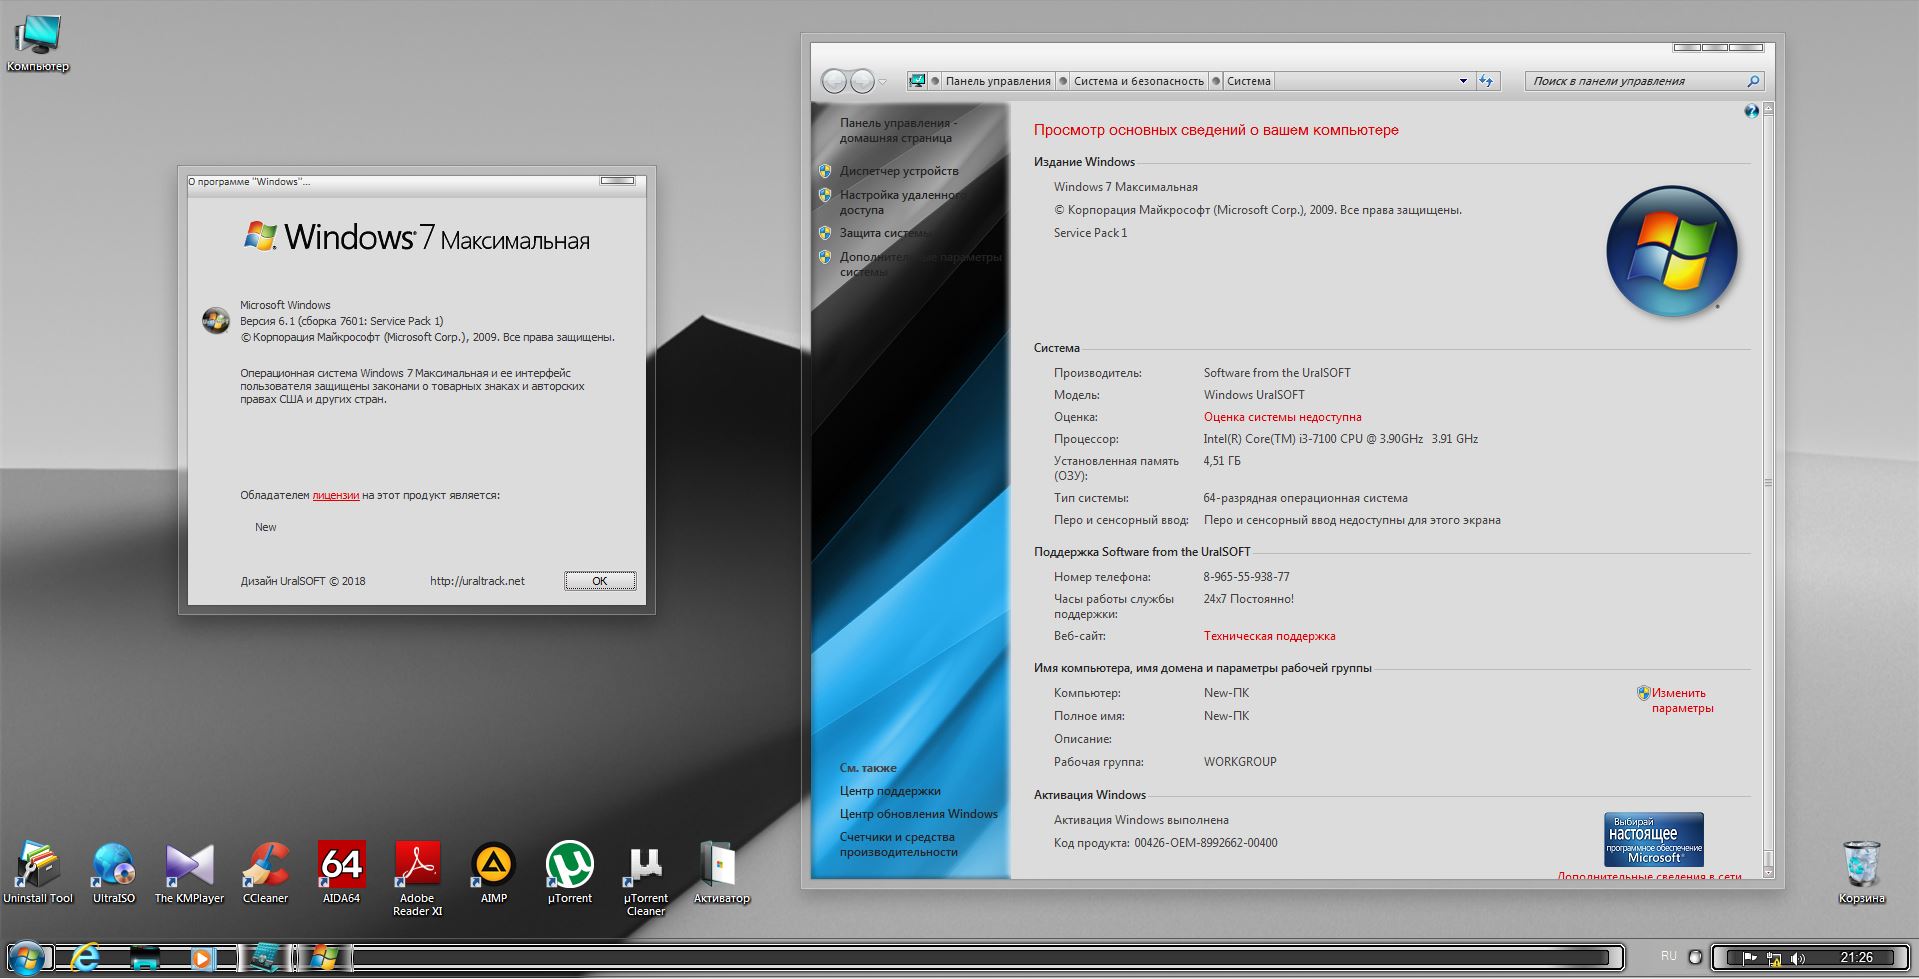Click the System window vertical scrollbar
Screen dimensions: 1919x979
click(1768, 491)
